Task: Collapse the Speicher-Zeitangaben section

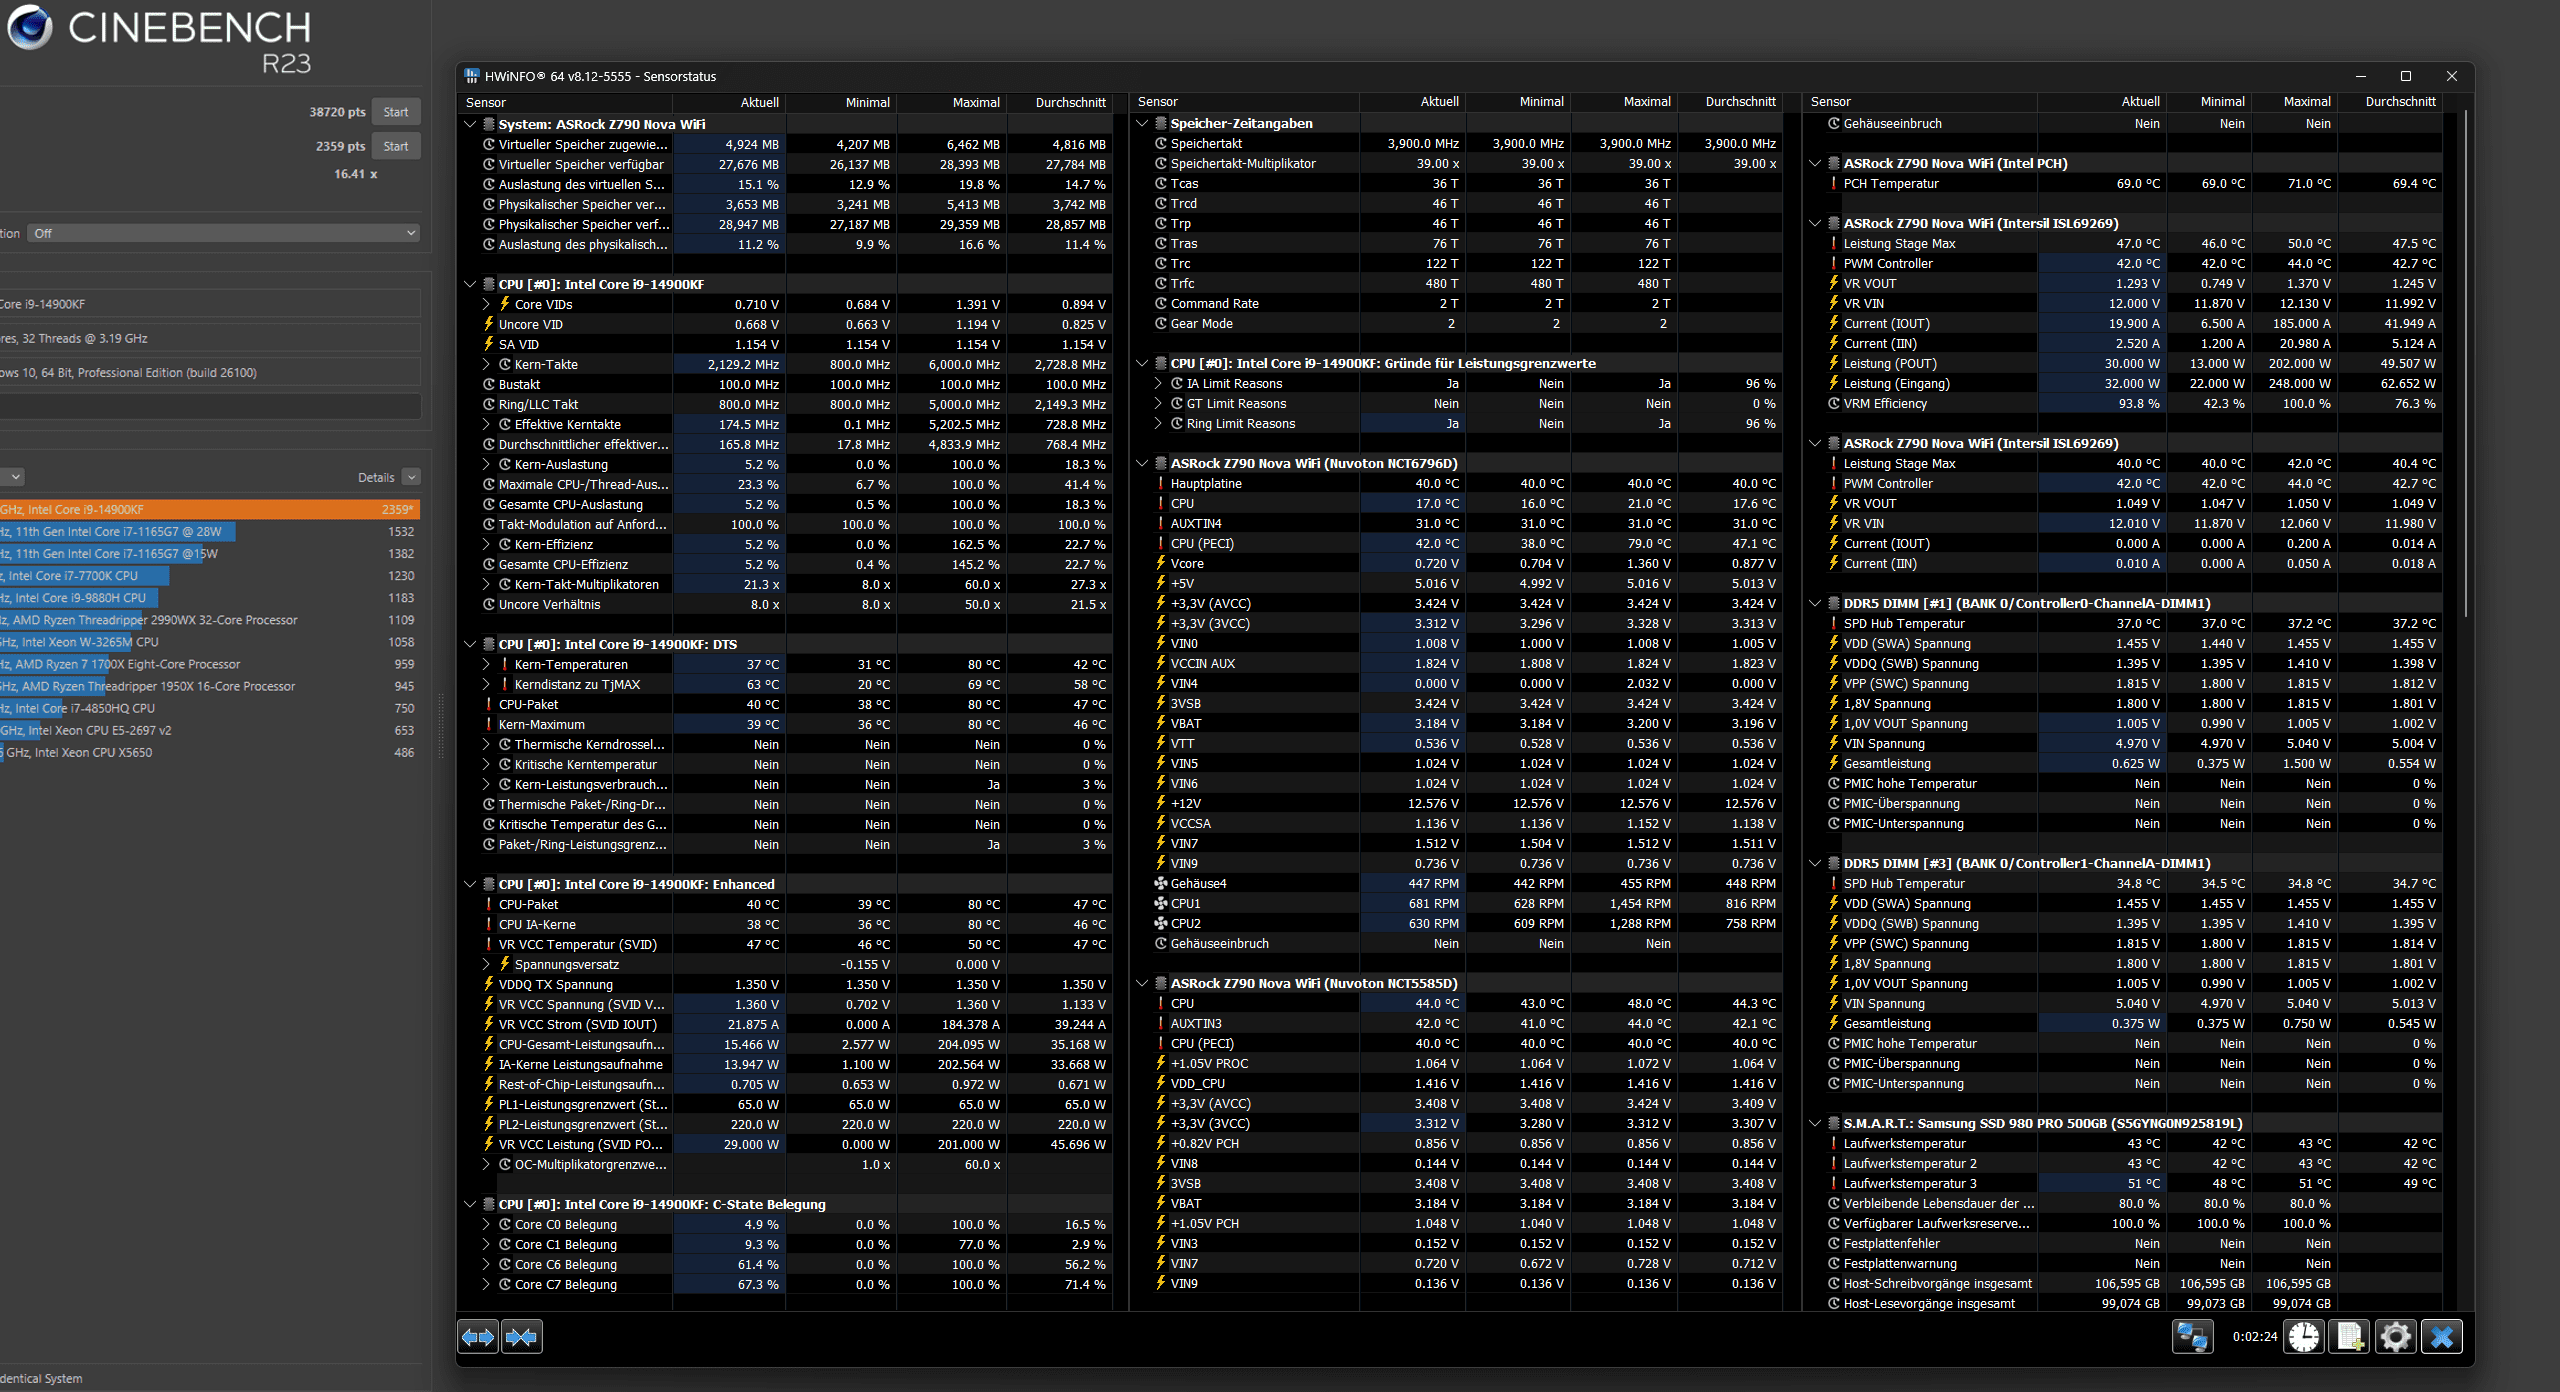Action: pos(1142,123)
